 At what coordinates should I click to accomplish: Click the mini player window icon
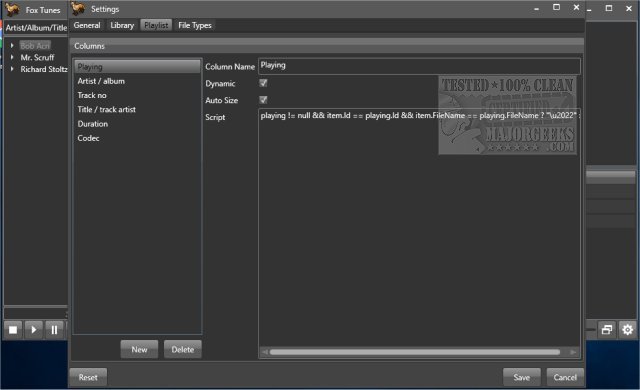tap(607, 330)
